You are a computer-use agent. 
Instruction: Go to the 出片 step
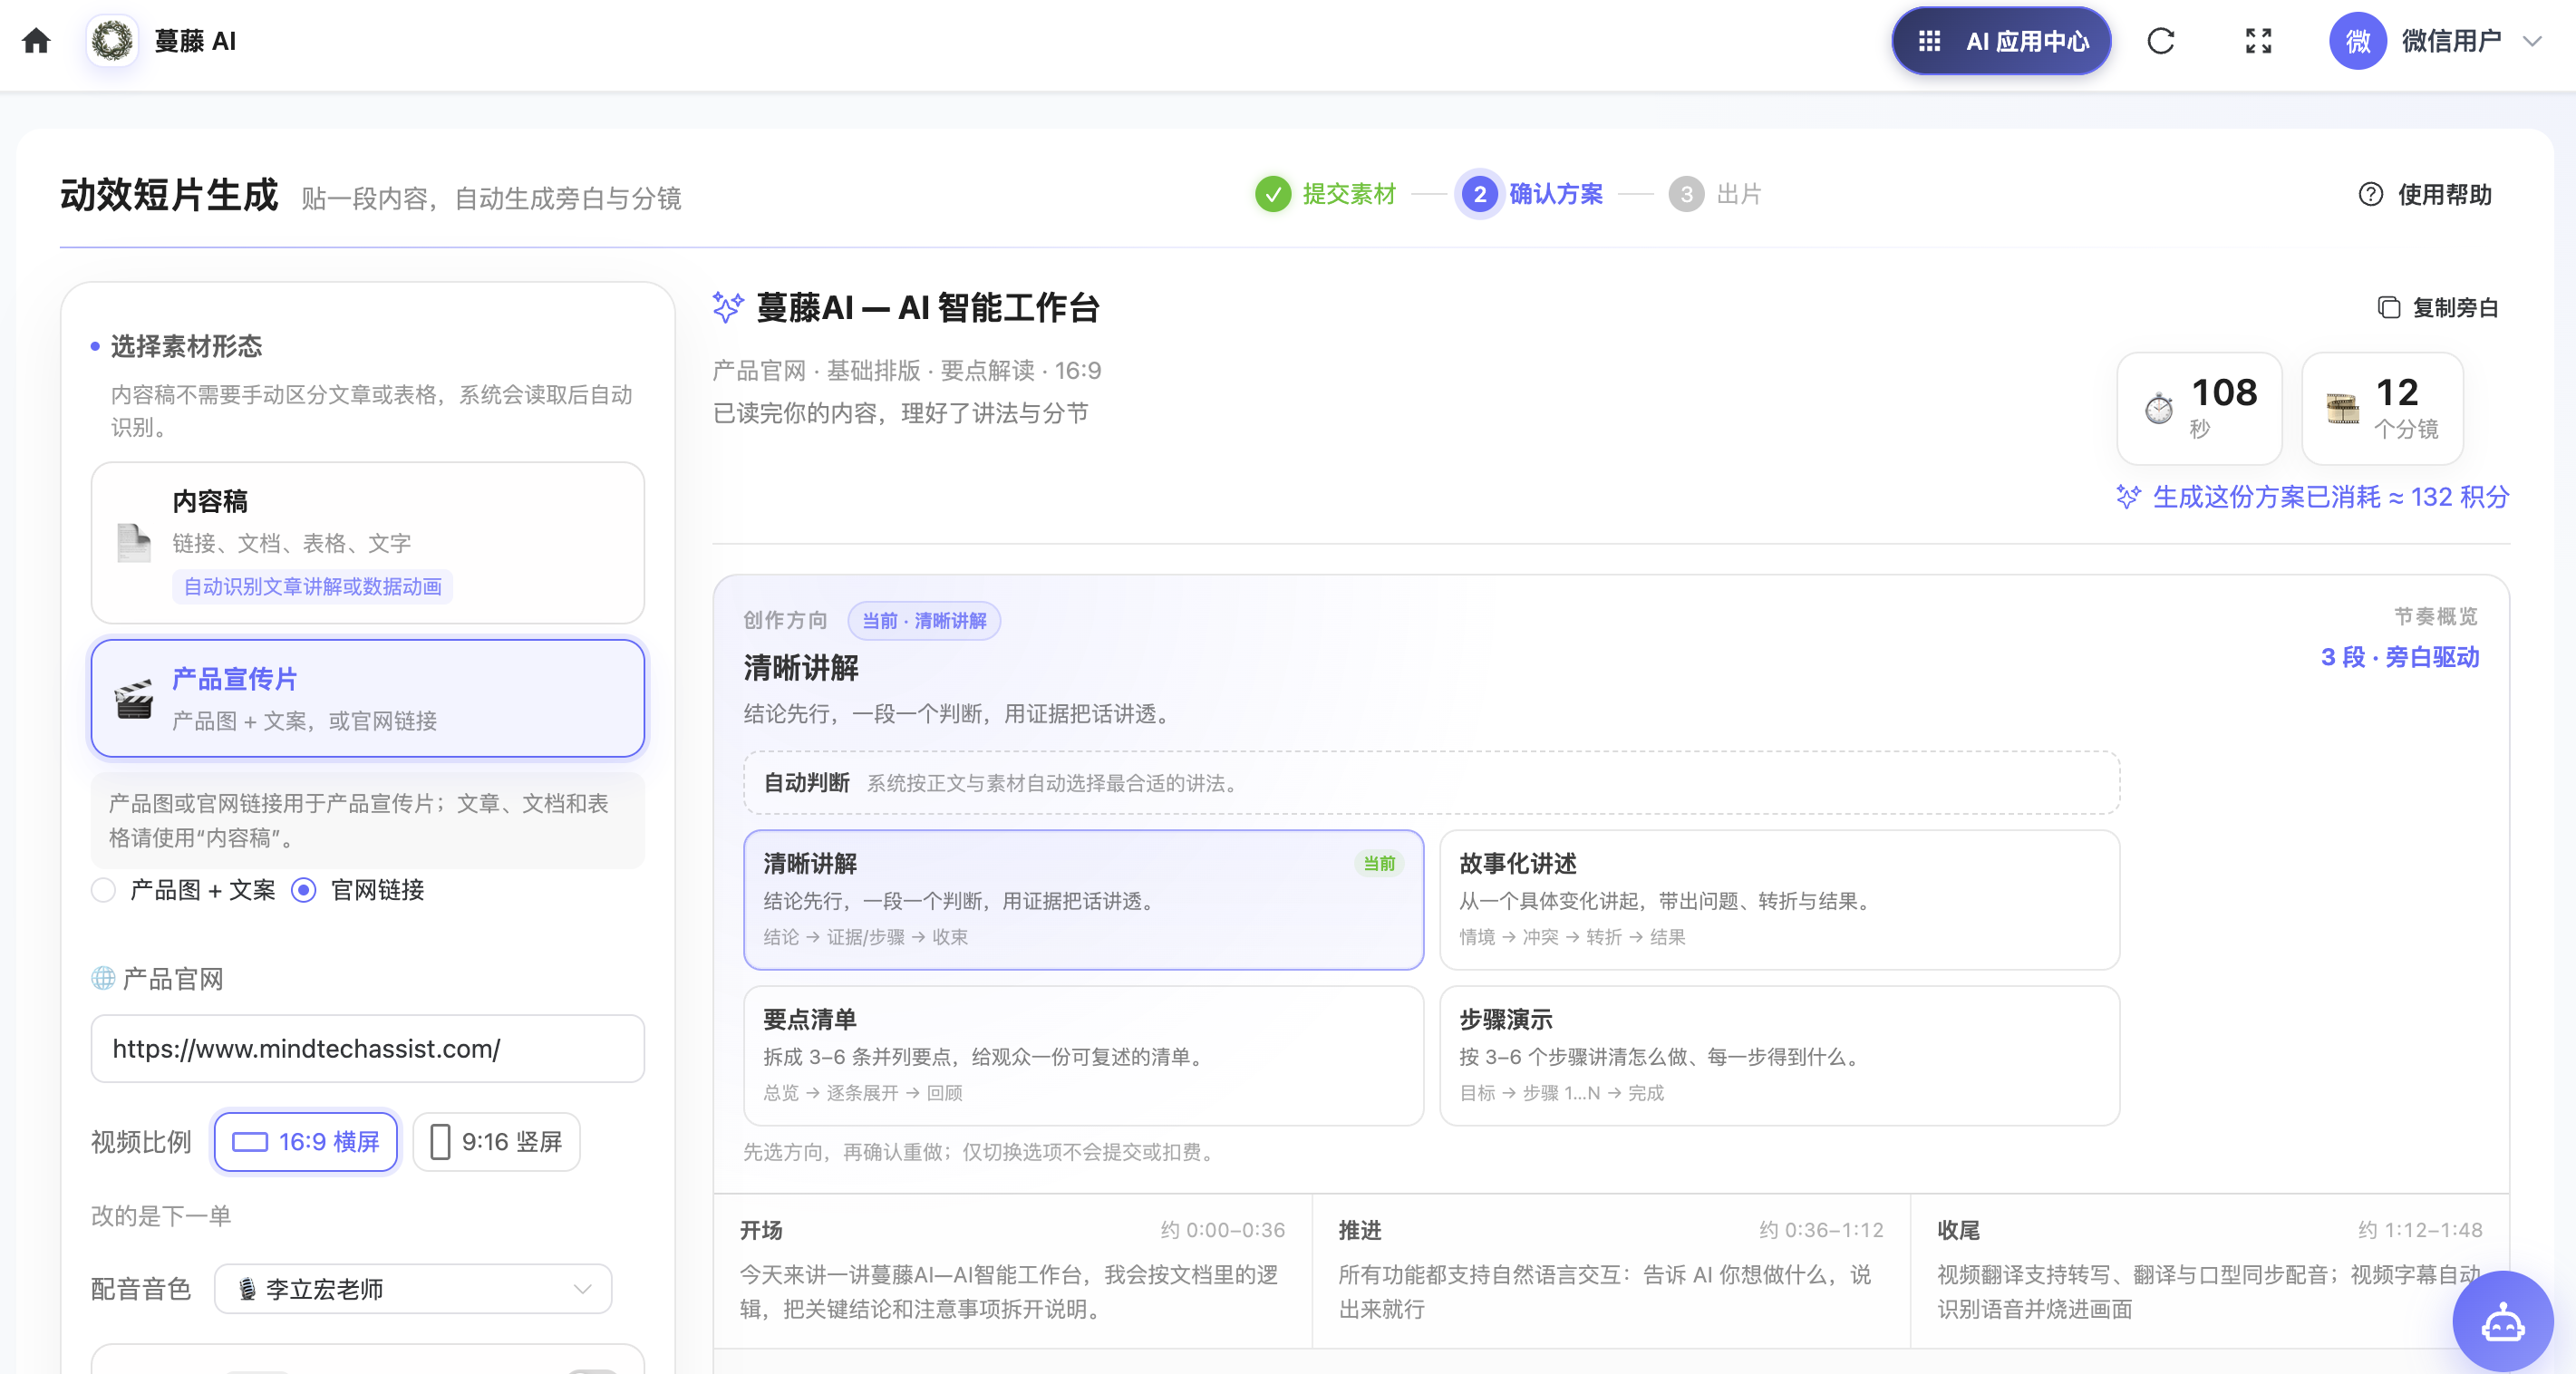(1715, 194)
